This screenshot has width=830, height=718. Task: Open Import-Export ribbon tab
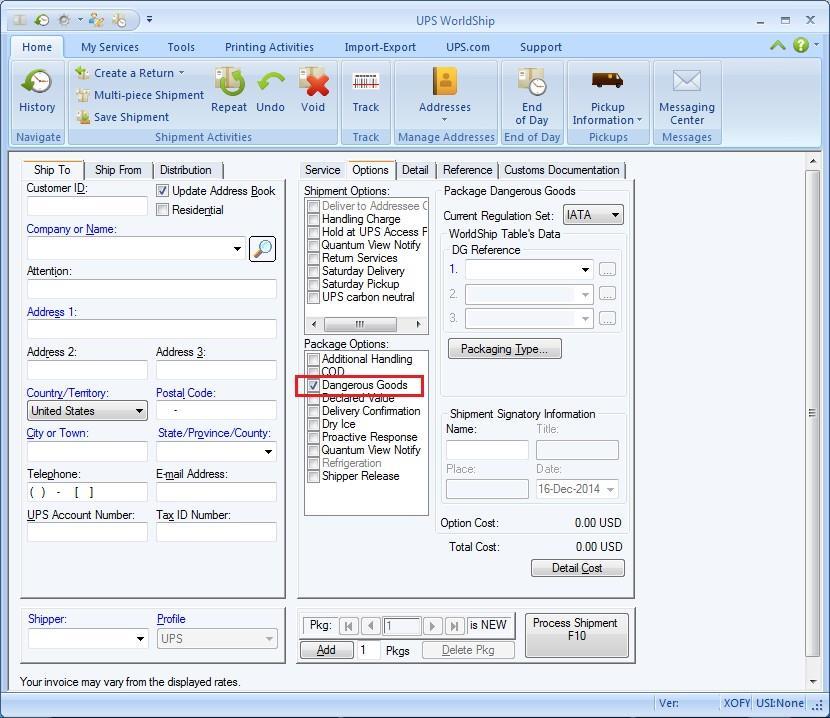click(380, 47)
